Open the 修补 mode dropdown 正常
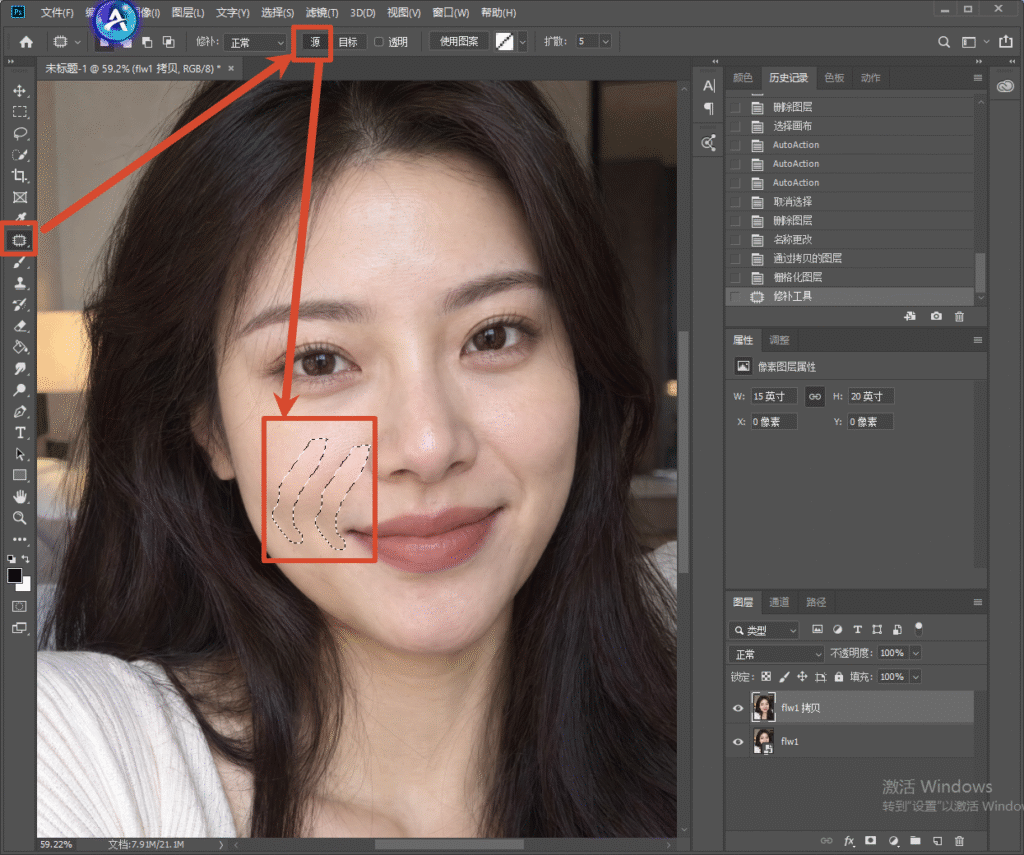This screenshot has height=855, width=1024. tap(255, 42)
